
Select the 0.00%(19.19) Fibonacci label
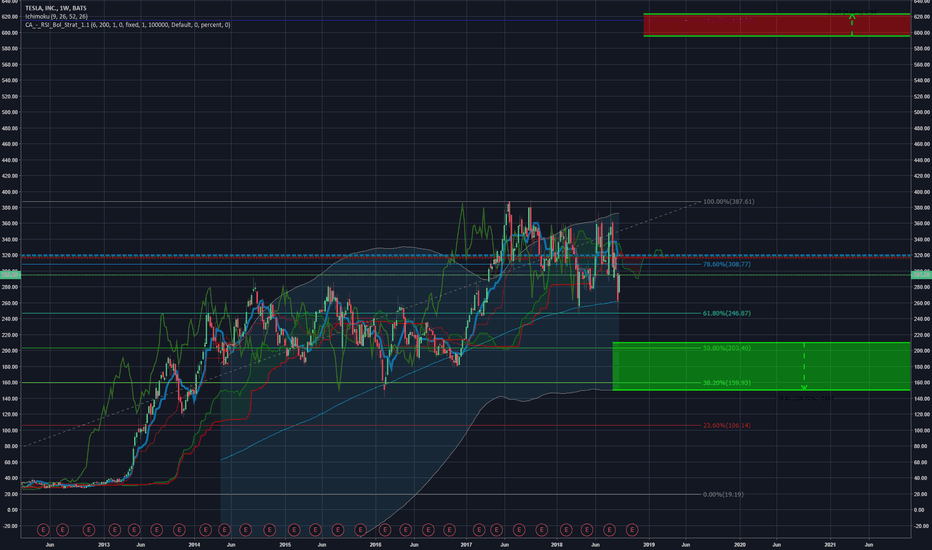point(723,495)
